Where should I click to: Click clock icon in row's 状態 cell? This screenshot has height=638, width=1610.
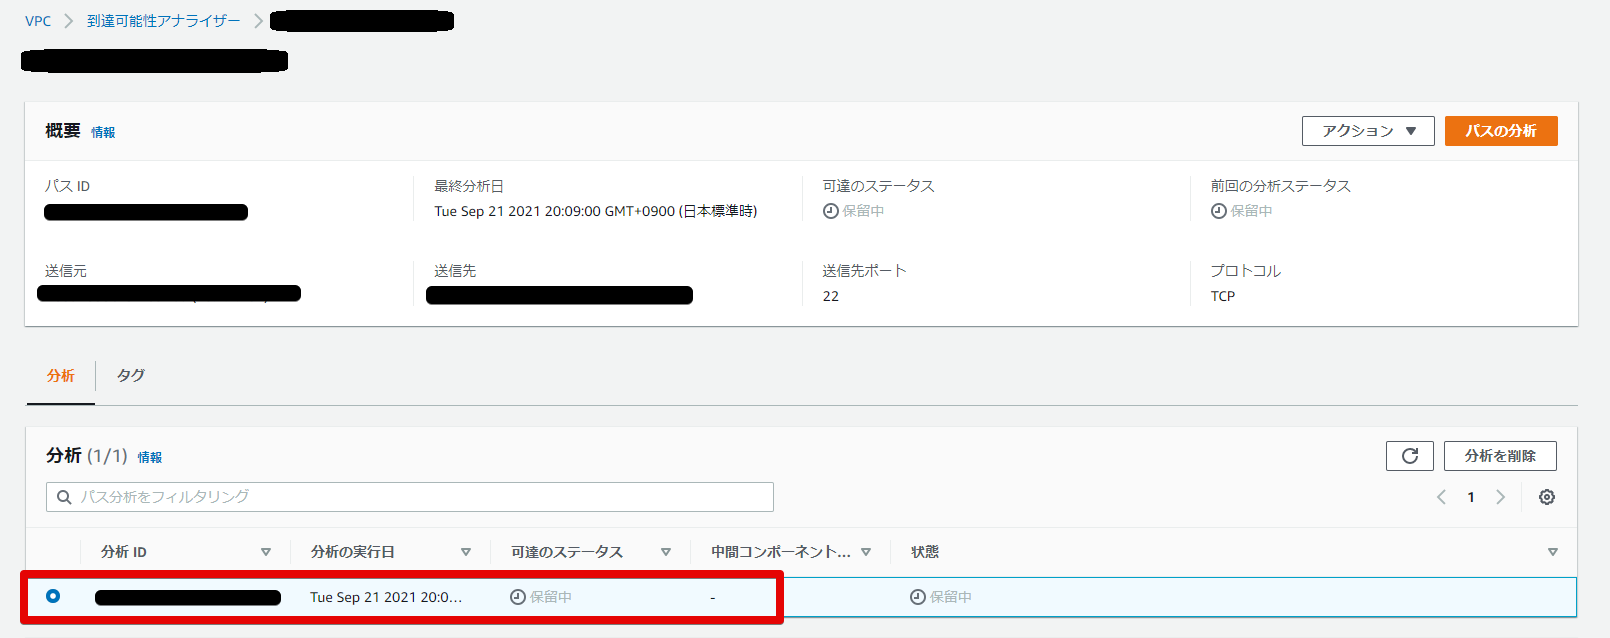918,597
